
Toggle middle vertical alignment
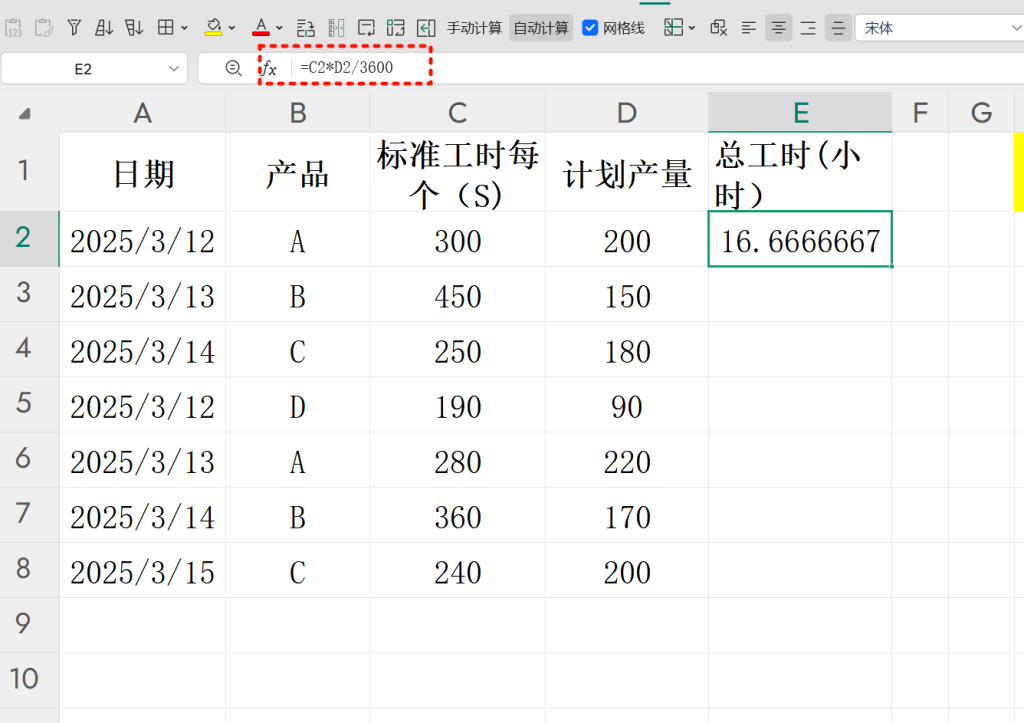[838, 28]
